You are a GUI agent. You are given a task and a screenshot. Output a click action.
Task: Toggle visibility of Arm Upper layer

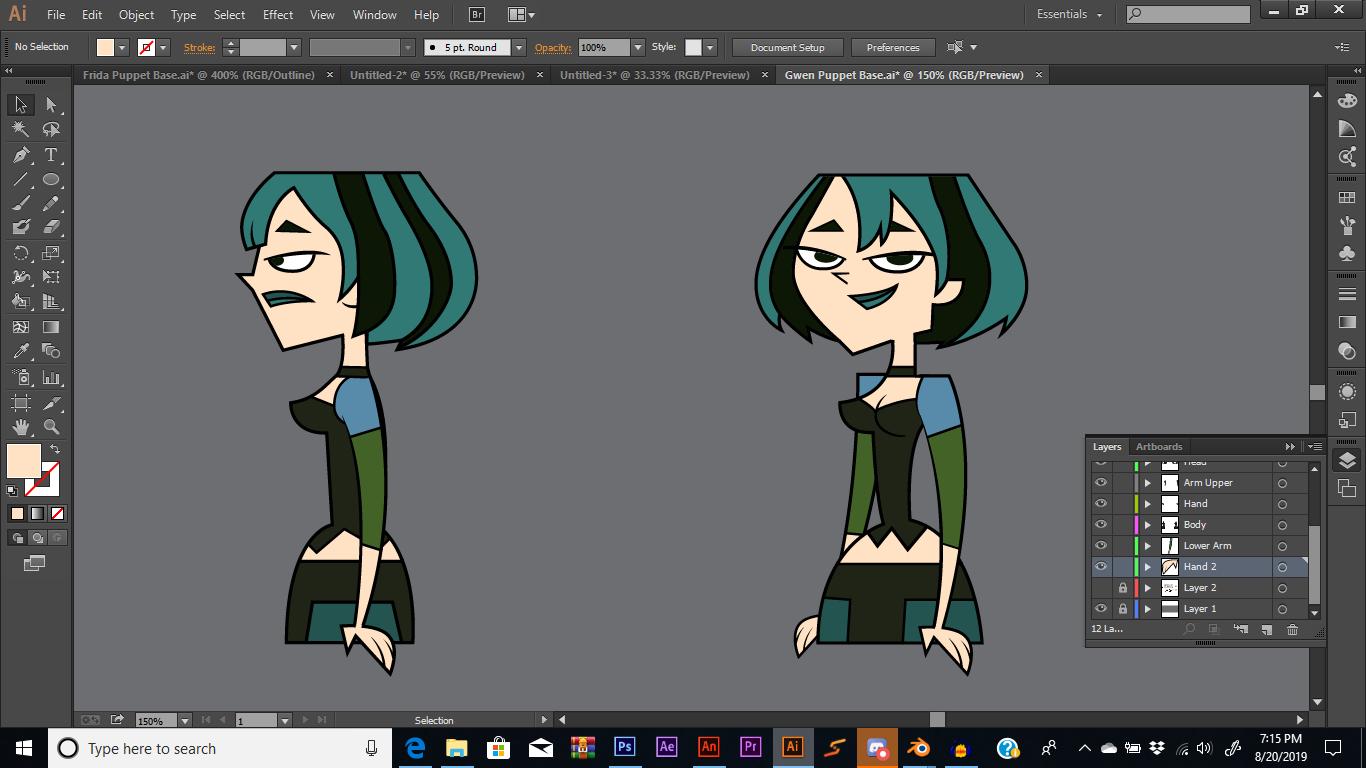[x=1101, y=483]
